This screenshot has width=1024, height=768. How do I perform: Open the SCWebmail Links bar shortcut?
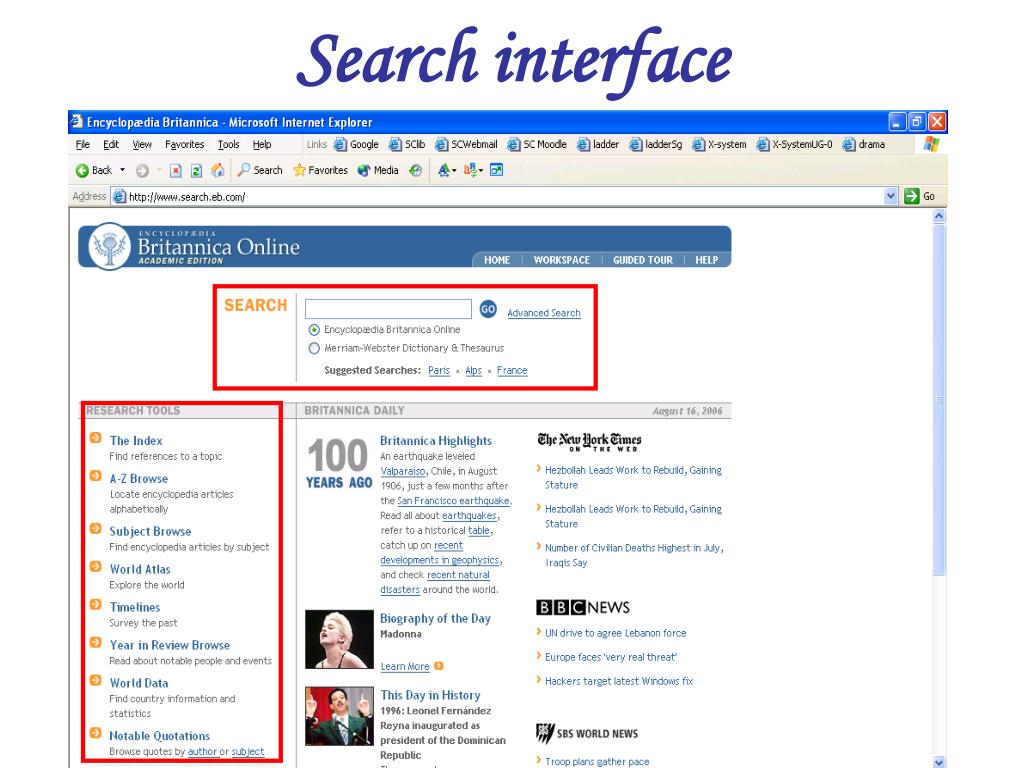[466, 144]
